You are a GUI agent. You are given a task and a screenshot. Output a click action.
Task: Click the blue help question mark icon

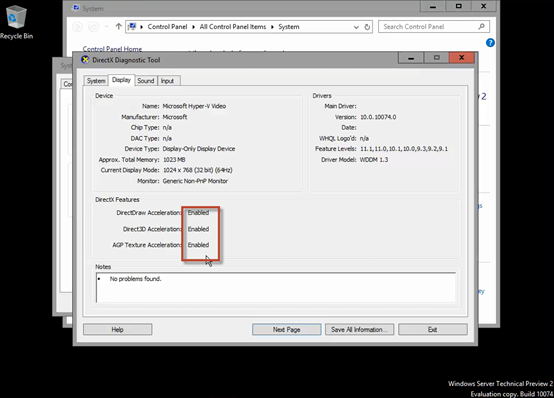(x=490, y=43)
